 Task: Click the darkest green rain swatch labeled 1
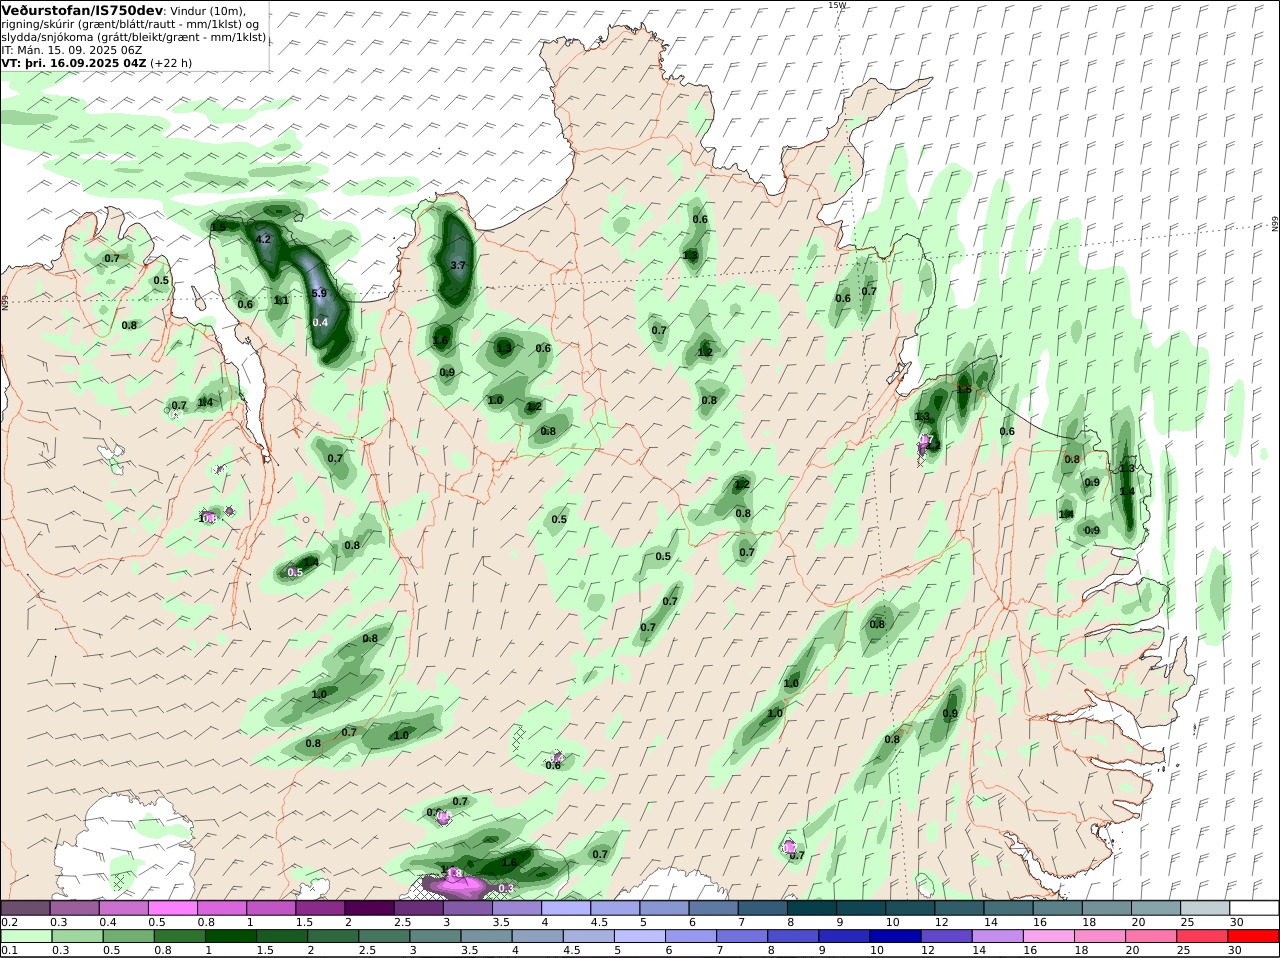230,937
